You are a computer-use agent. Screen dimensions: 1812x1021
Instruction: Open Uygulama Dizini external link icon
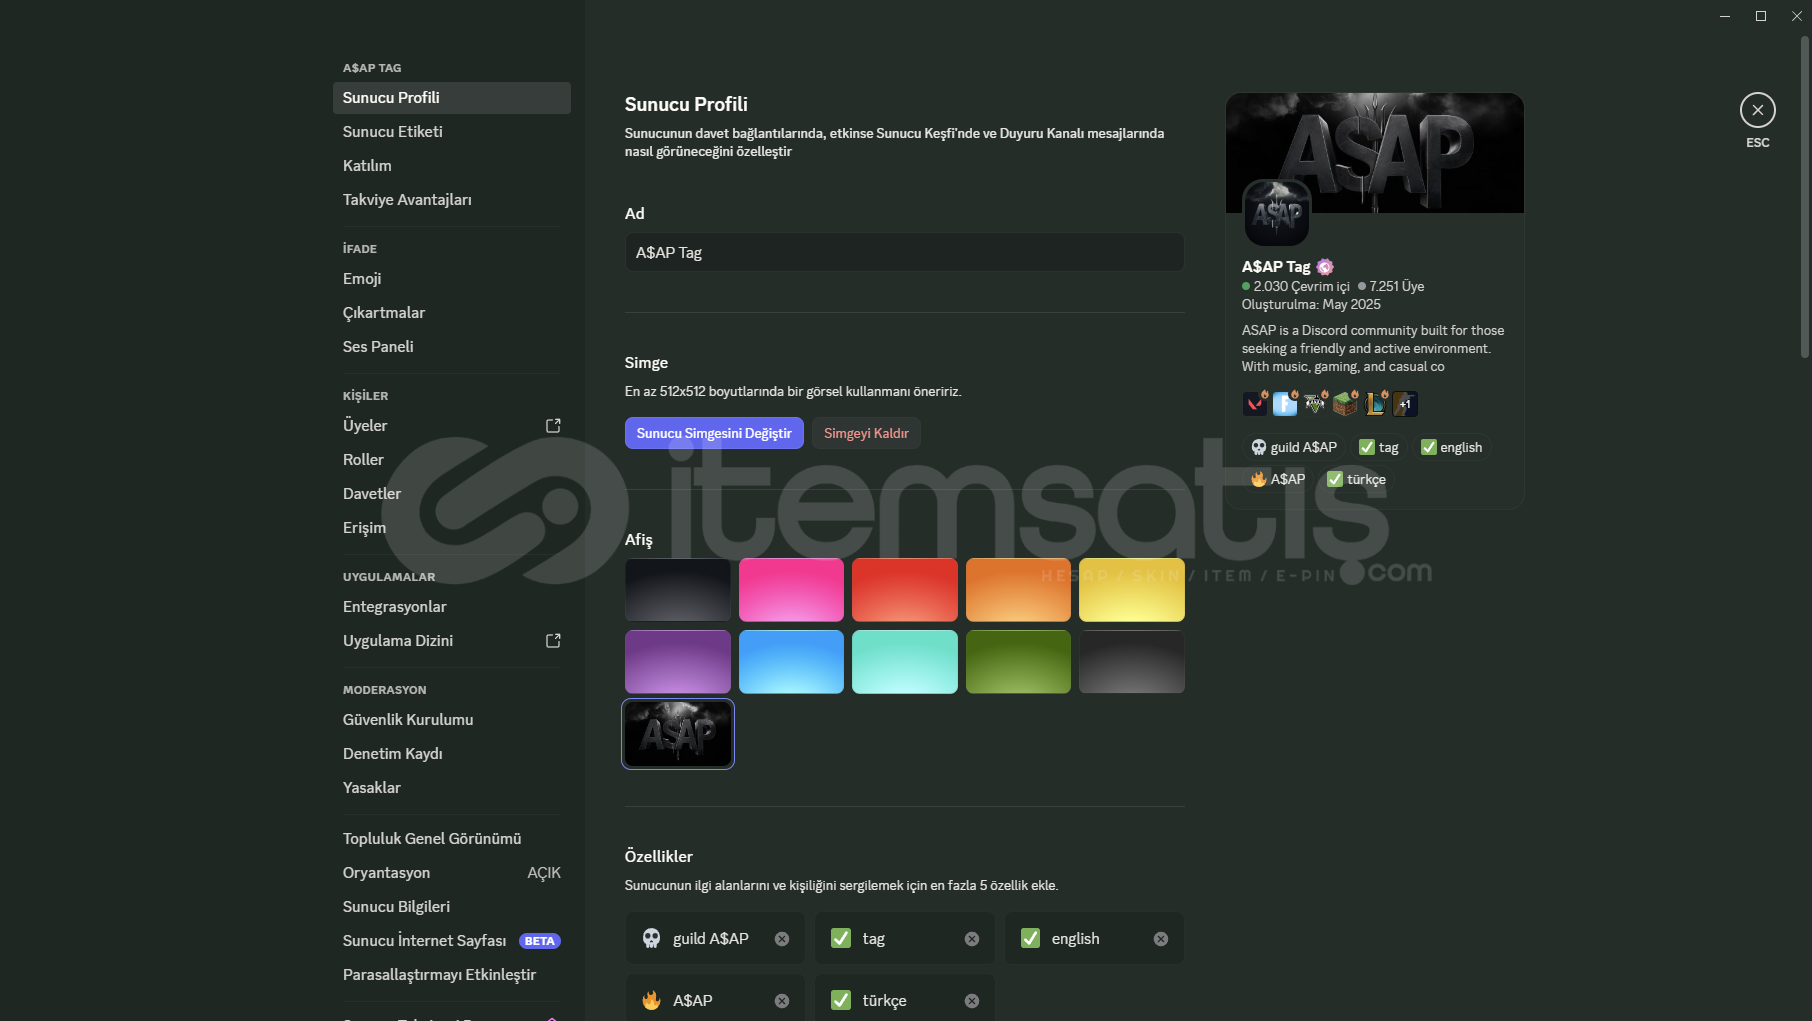click(553, 641)
